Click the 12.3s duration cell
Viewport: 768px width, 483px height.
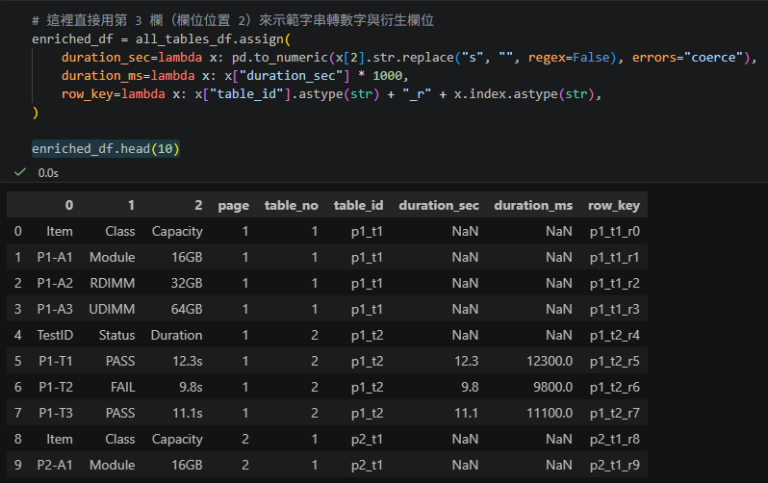(187, 361)
